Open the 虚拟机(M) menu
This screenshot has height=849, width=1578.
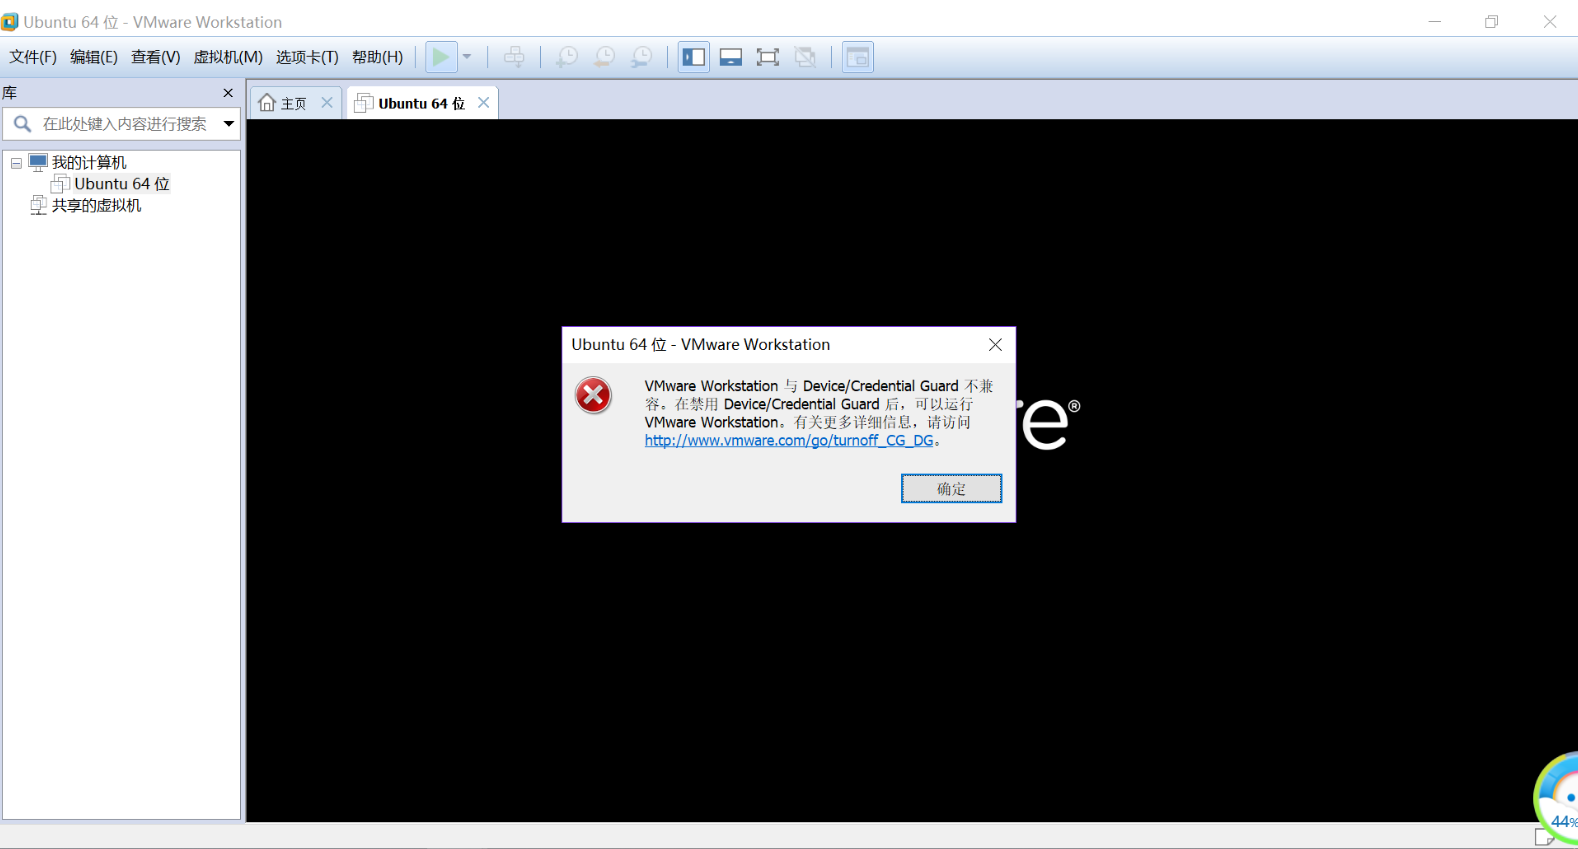pyautogui.click(x=228, y=57)
